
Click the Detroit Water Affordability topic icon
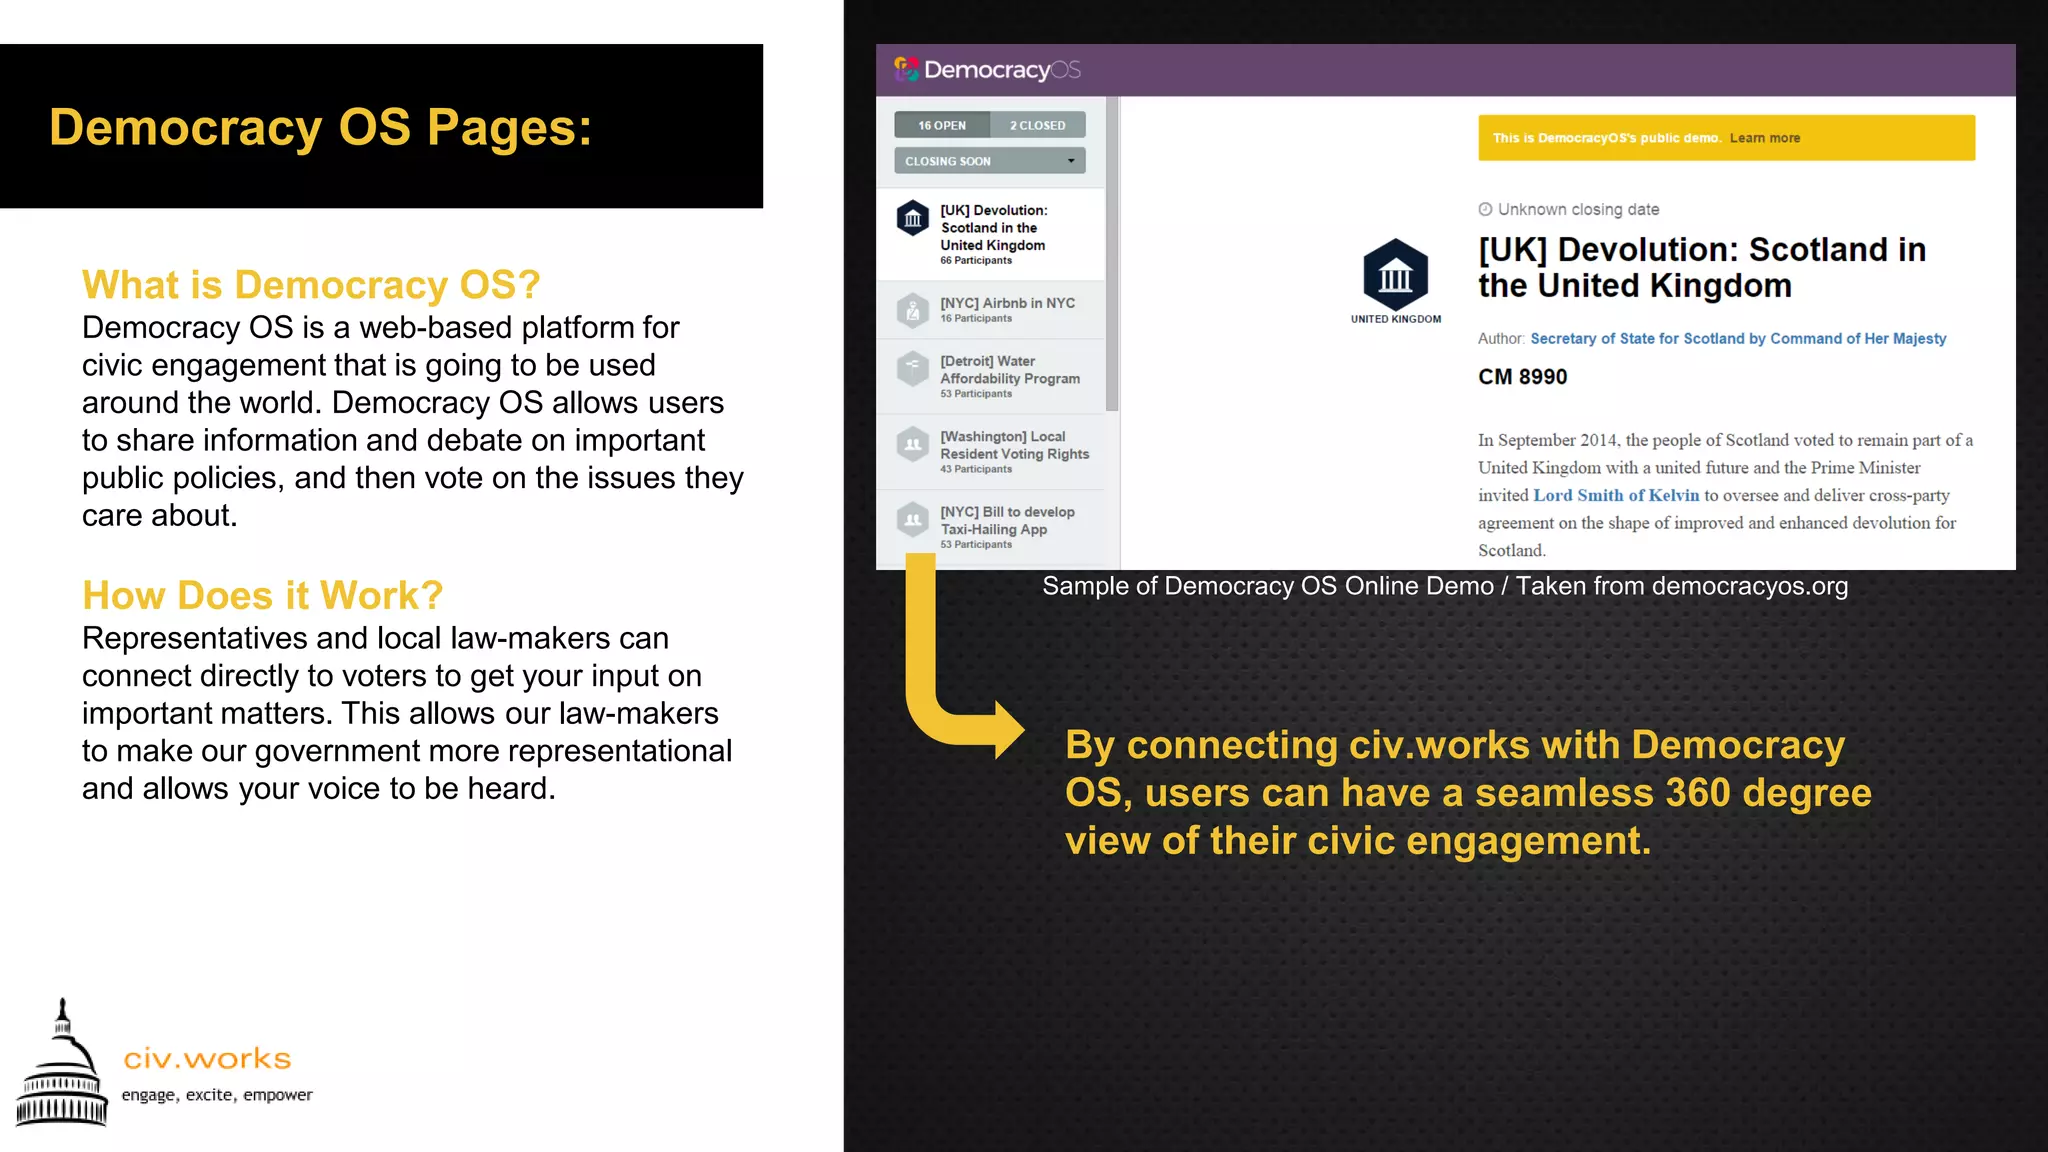[912, 369]
